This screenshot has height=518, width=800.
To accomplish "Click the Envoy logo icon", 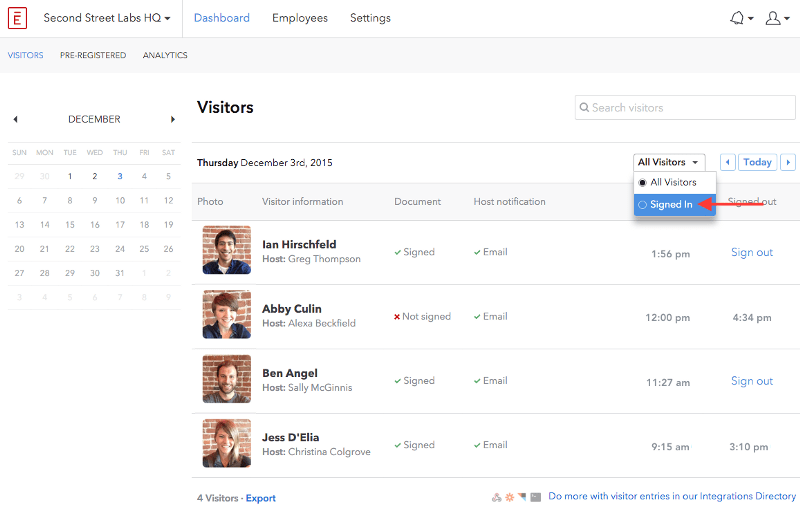I will click(17, 18).
